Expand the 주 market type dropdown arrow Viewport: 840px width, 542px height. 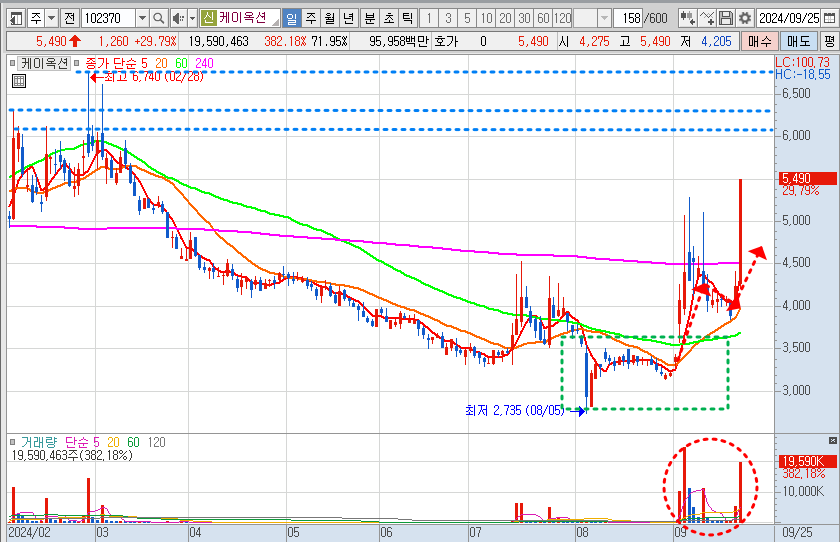(51, 19)
